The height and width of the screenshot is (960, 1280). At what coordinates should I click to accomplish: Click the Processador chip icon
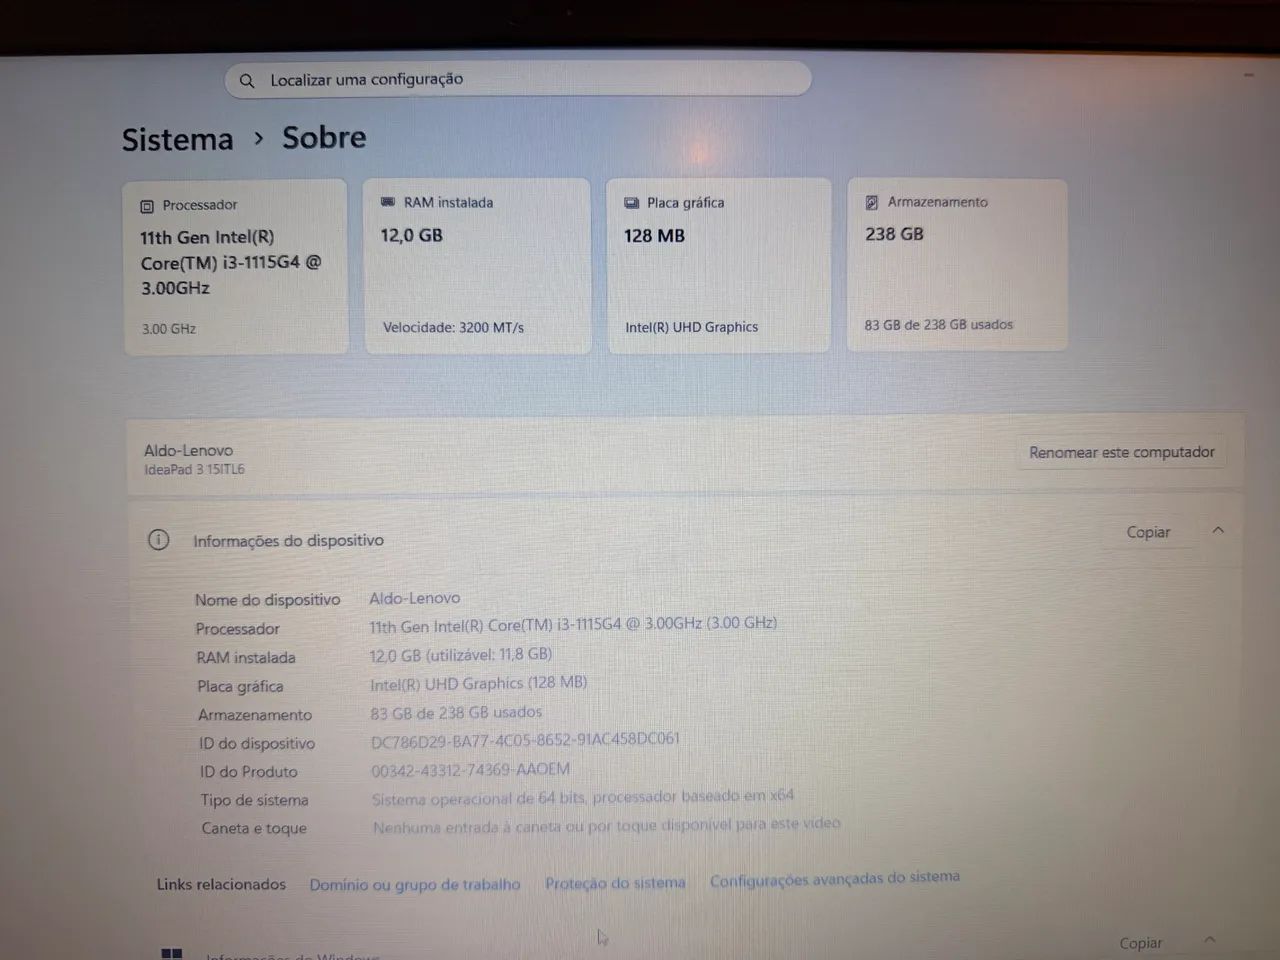[147, 206]
